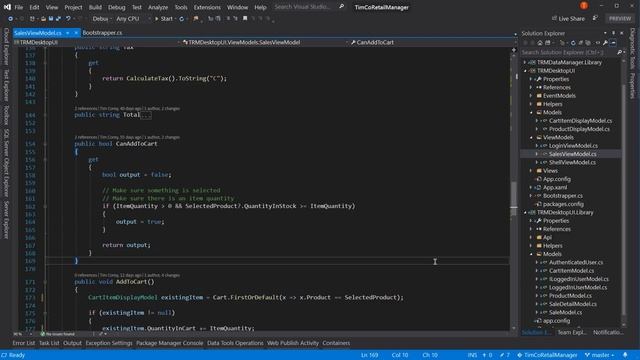This screenshot has width=640, height=360.
Task: Click the Solution Explorer refresh icon
Action: click(573, 43)
